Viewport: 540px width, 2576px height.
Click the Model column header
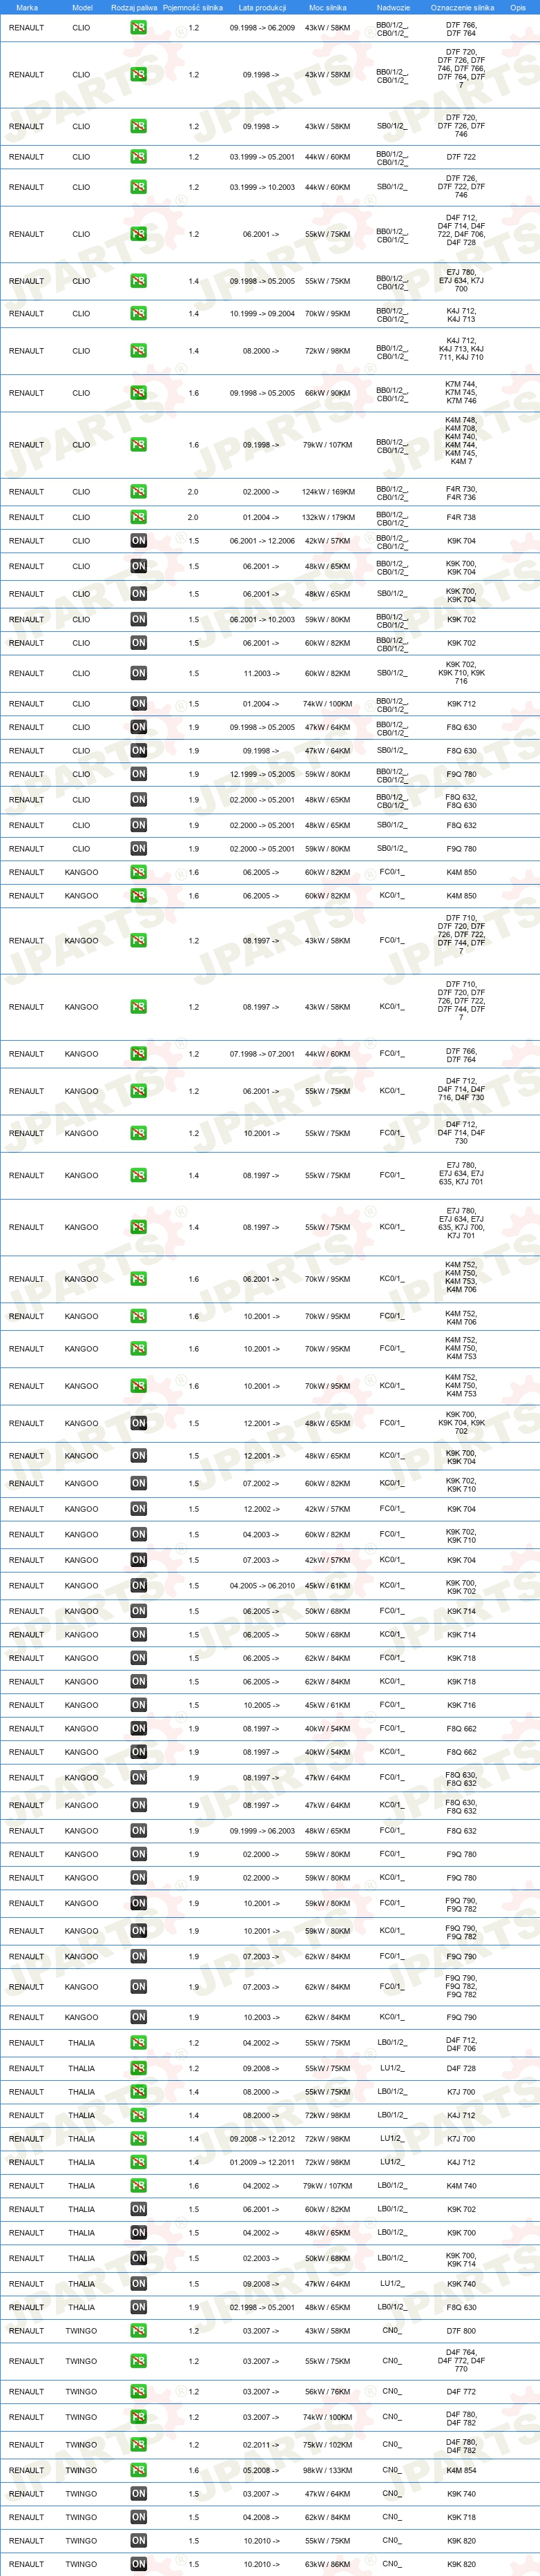(x=82, y=7)
